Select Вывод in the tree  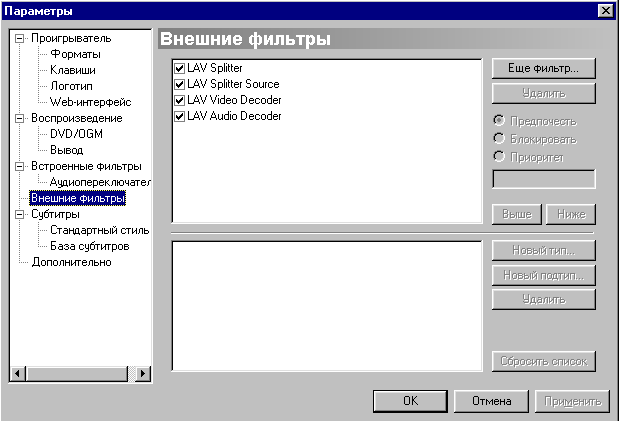pos(66,150)
